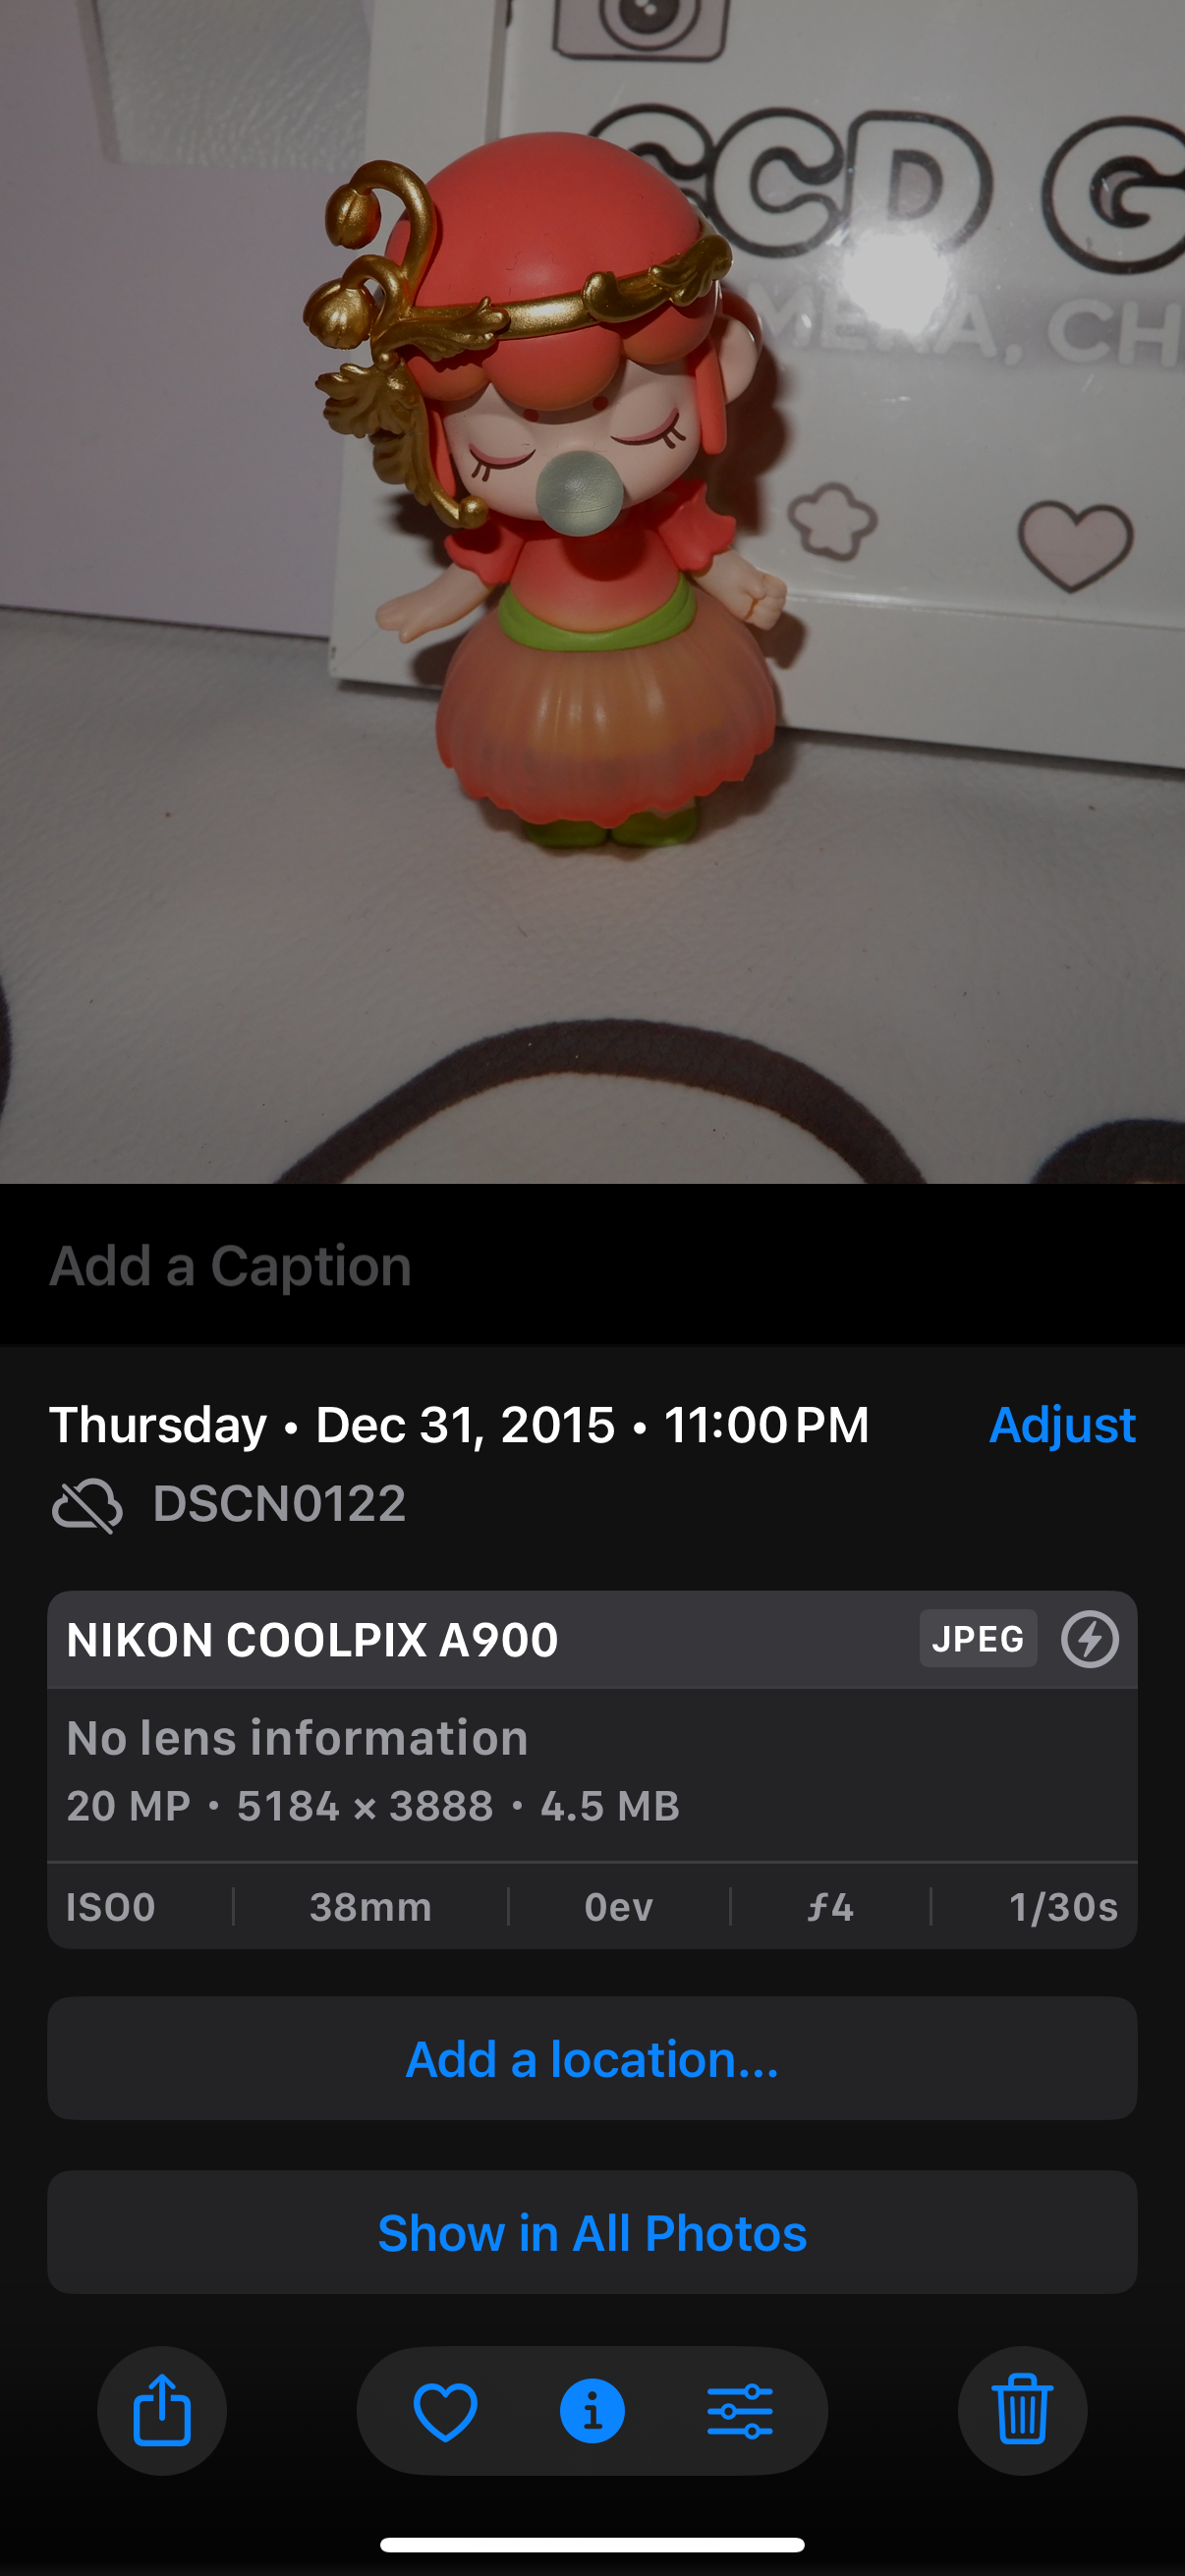Favorite the photo with heart icon
The height and width of the screenshot is (2576, 1185).
(x=445, y=2411)
